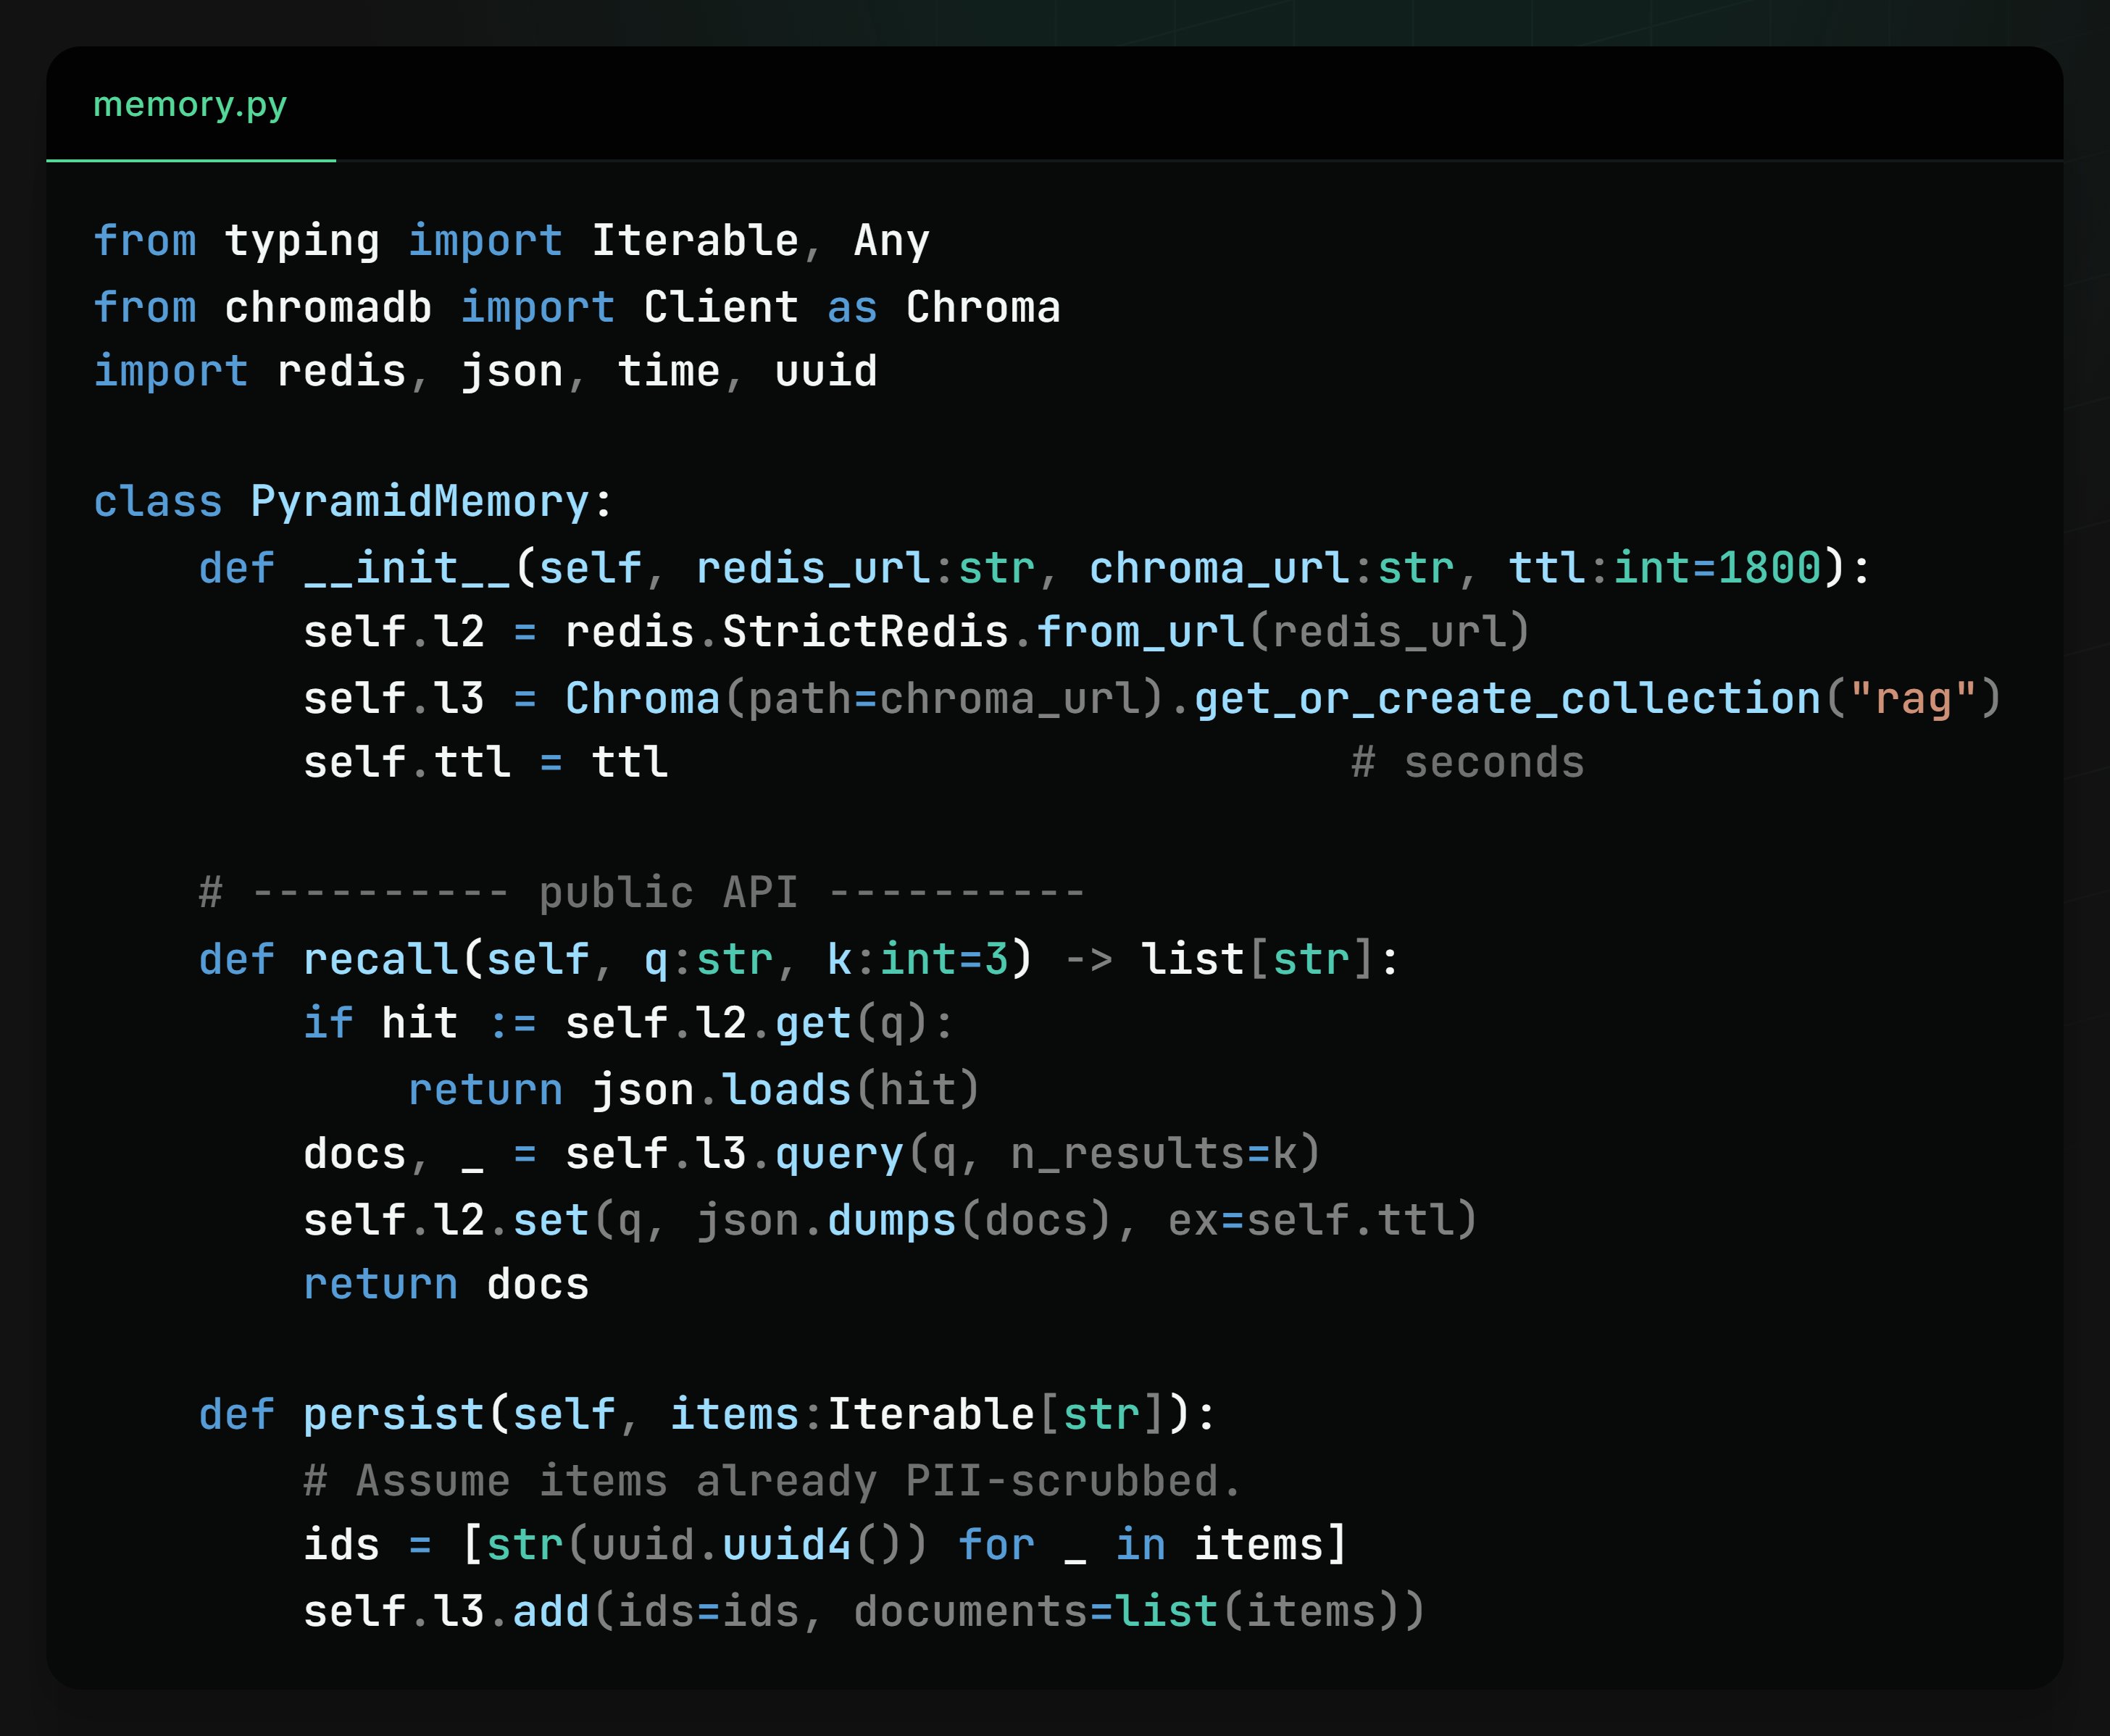
Task: Click the '# seconds' comment
Action: 1467,763
